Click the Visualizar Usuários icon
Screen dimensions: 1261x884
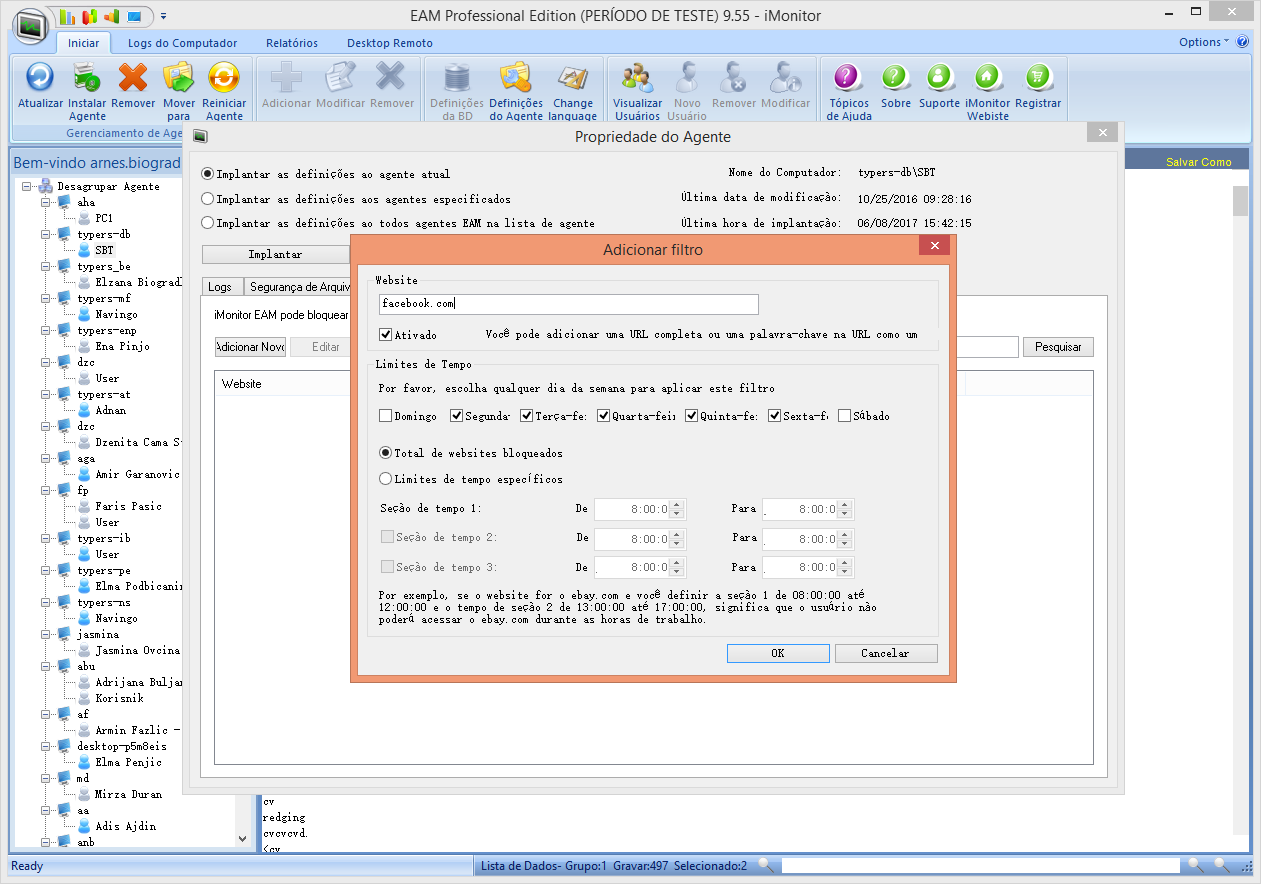point(637,77)
